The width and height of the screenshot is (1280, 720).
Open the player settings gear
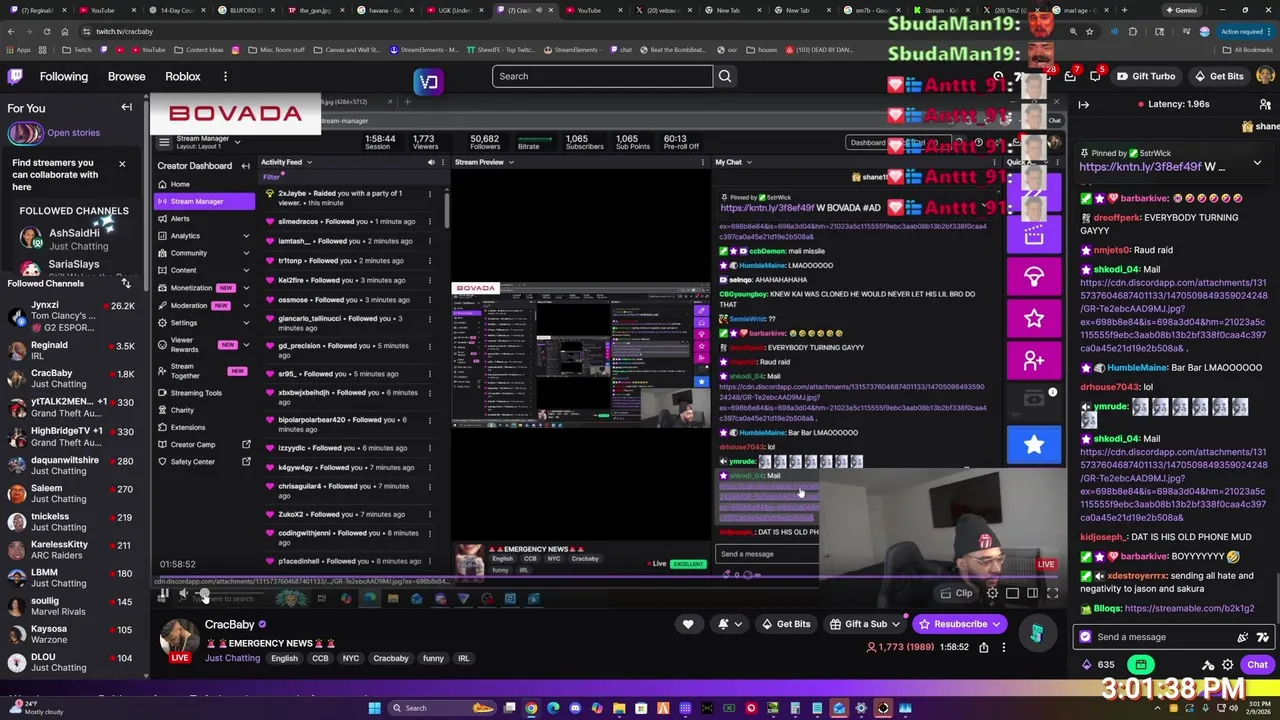[992, 593]
